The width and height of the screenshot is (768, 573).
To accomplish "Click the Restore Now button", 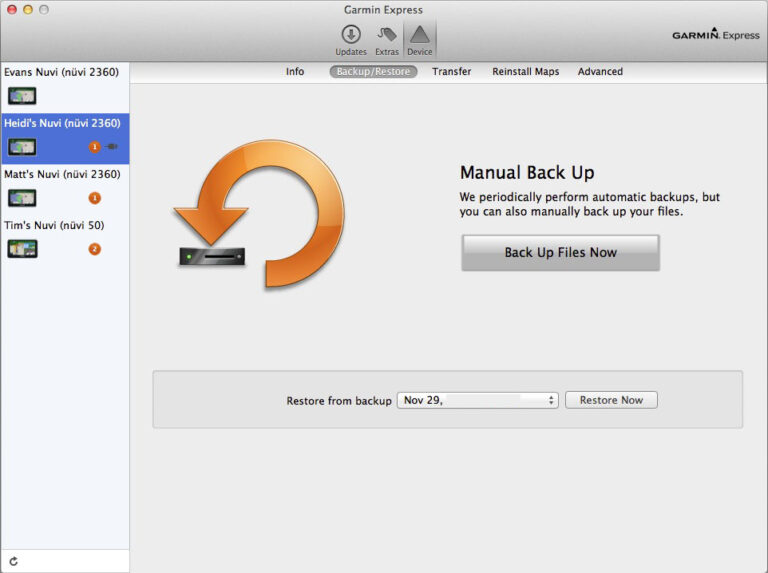I will point(611,400).
